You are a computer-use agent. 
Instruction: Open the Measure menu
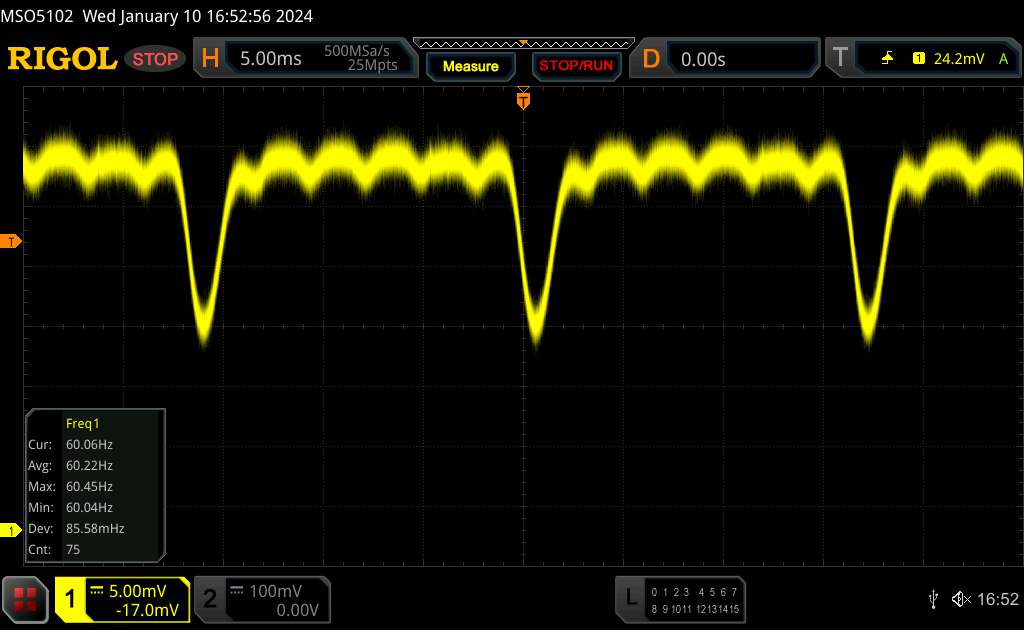coord(470,66)
